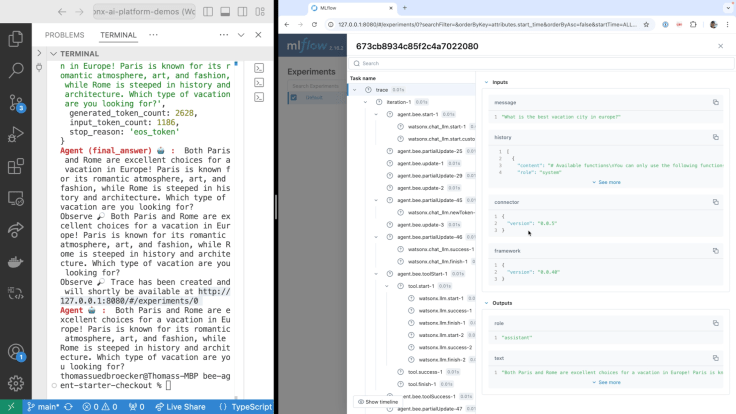736x414 pixels.
Task: Open the VS Code Explorer view
Action: [x=16, y=39]
